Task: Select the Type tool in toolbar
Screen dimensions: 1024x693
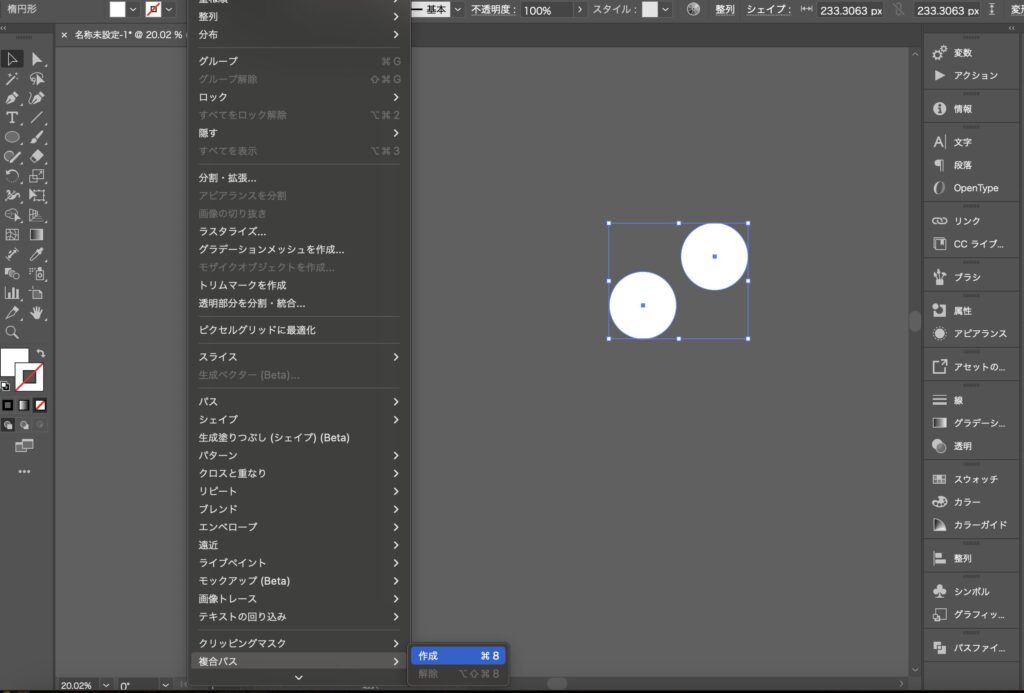Action: [x=13, y=118]
